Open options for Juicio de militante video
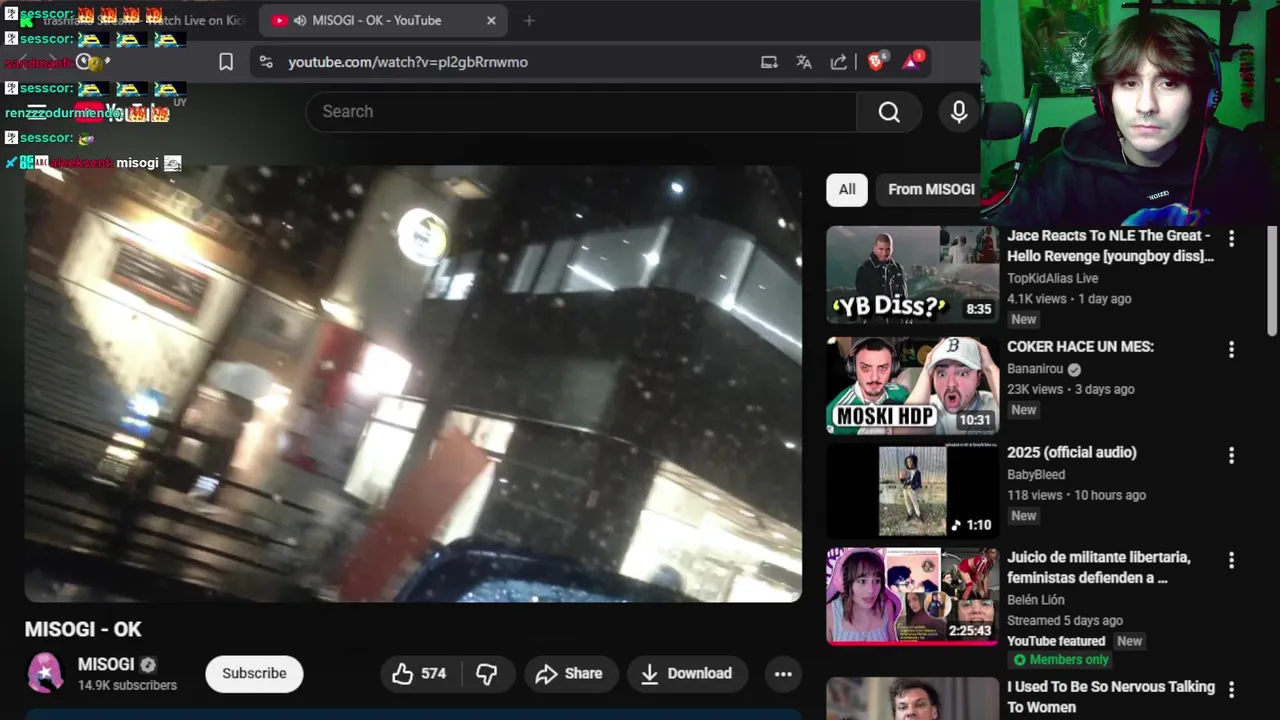 [x=1231, y=560]
